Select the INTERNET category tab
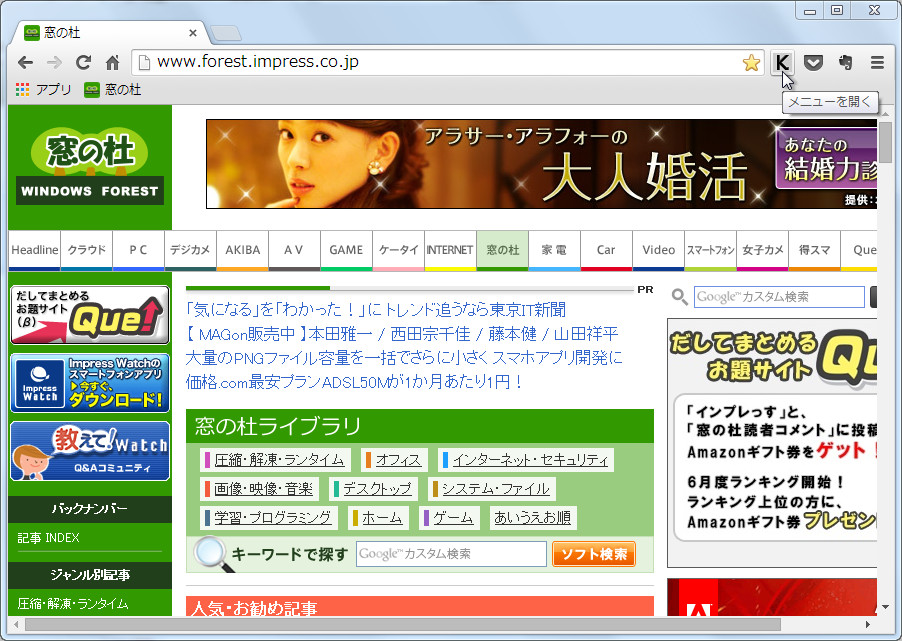Viewport: 902px width, 641px height. pyautogui.click(x=450, y=250)
